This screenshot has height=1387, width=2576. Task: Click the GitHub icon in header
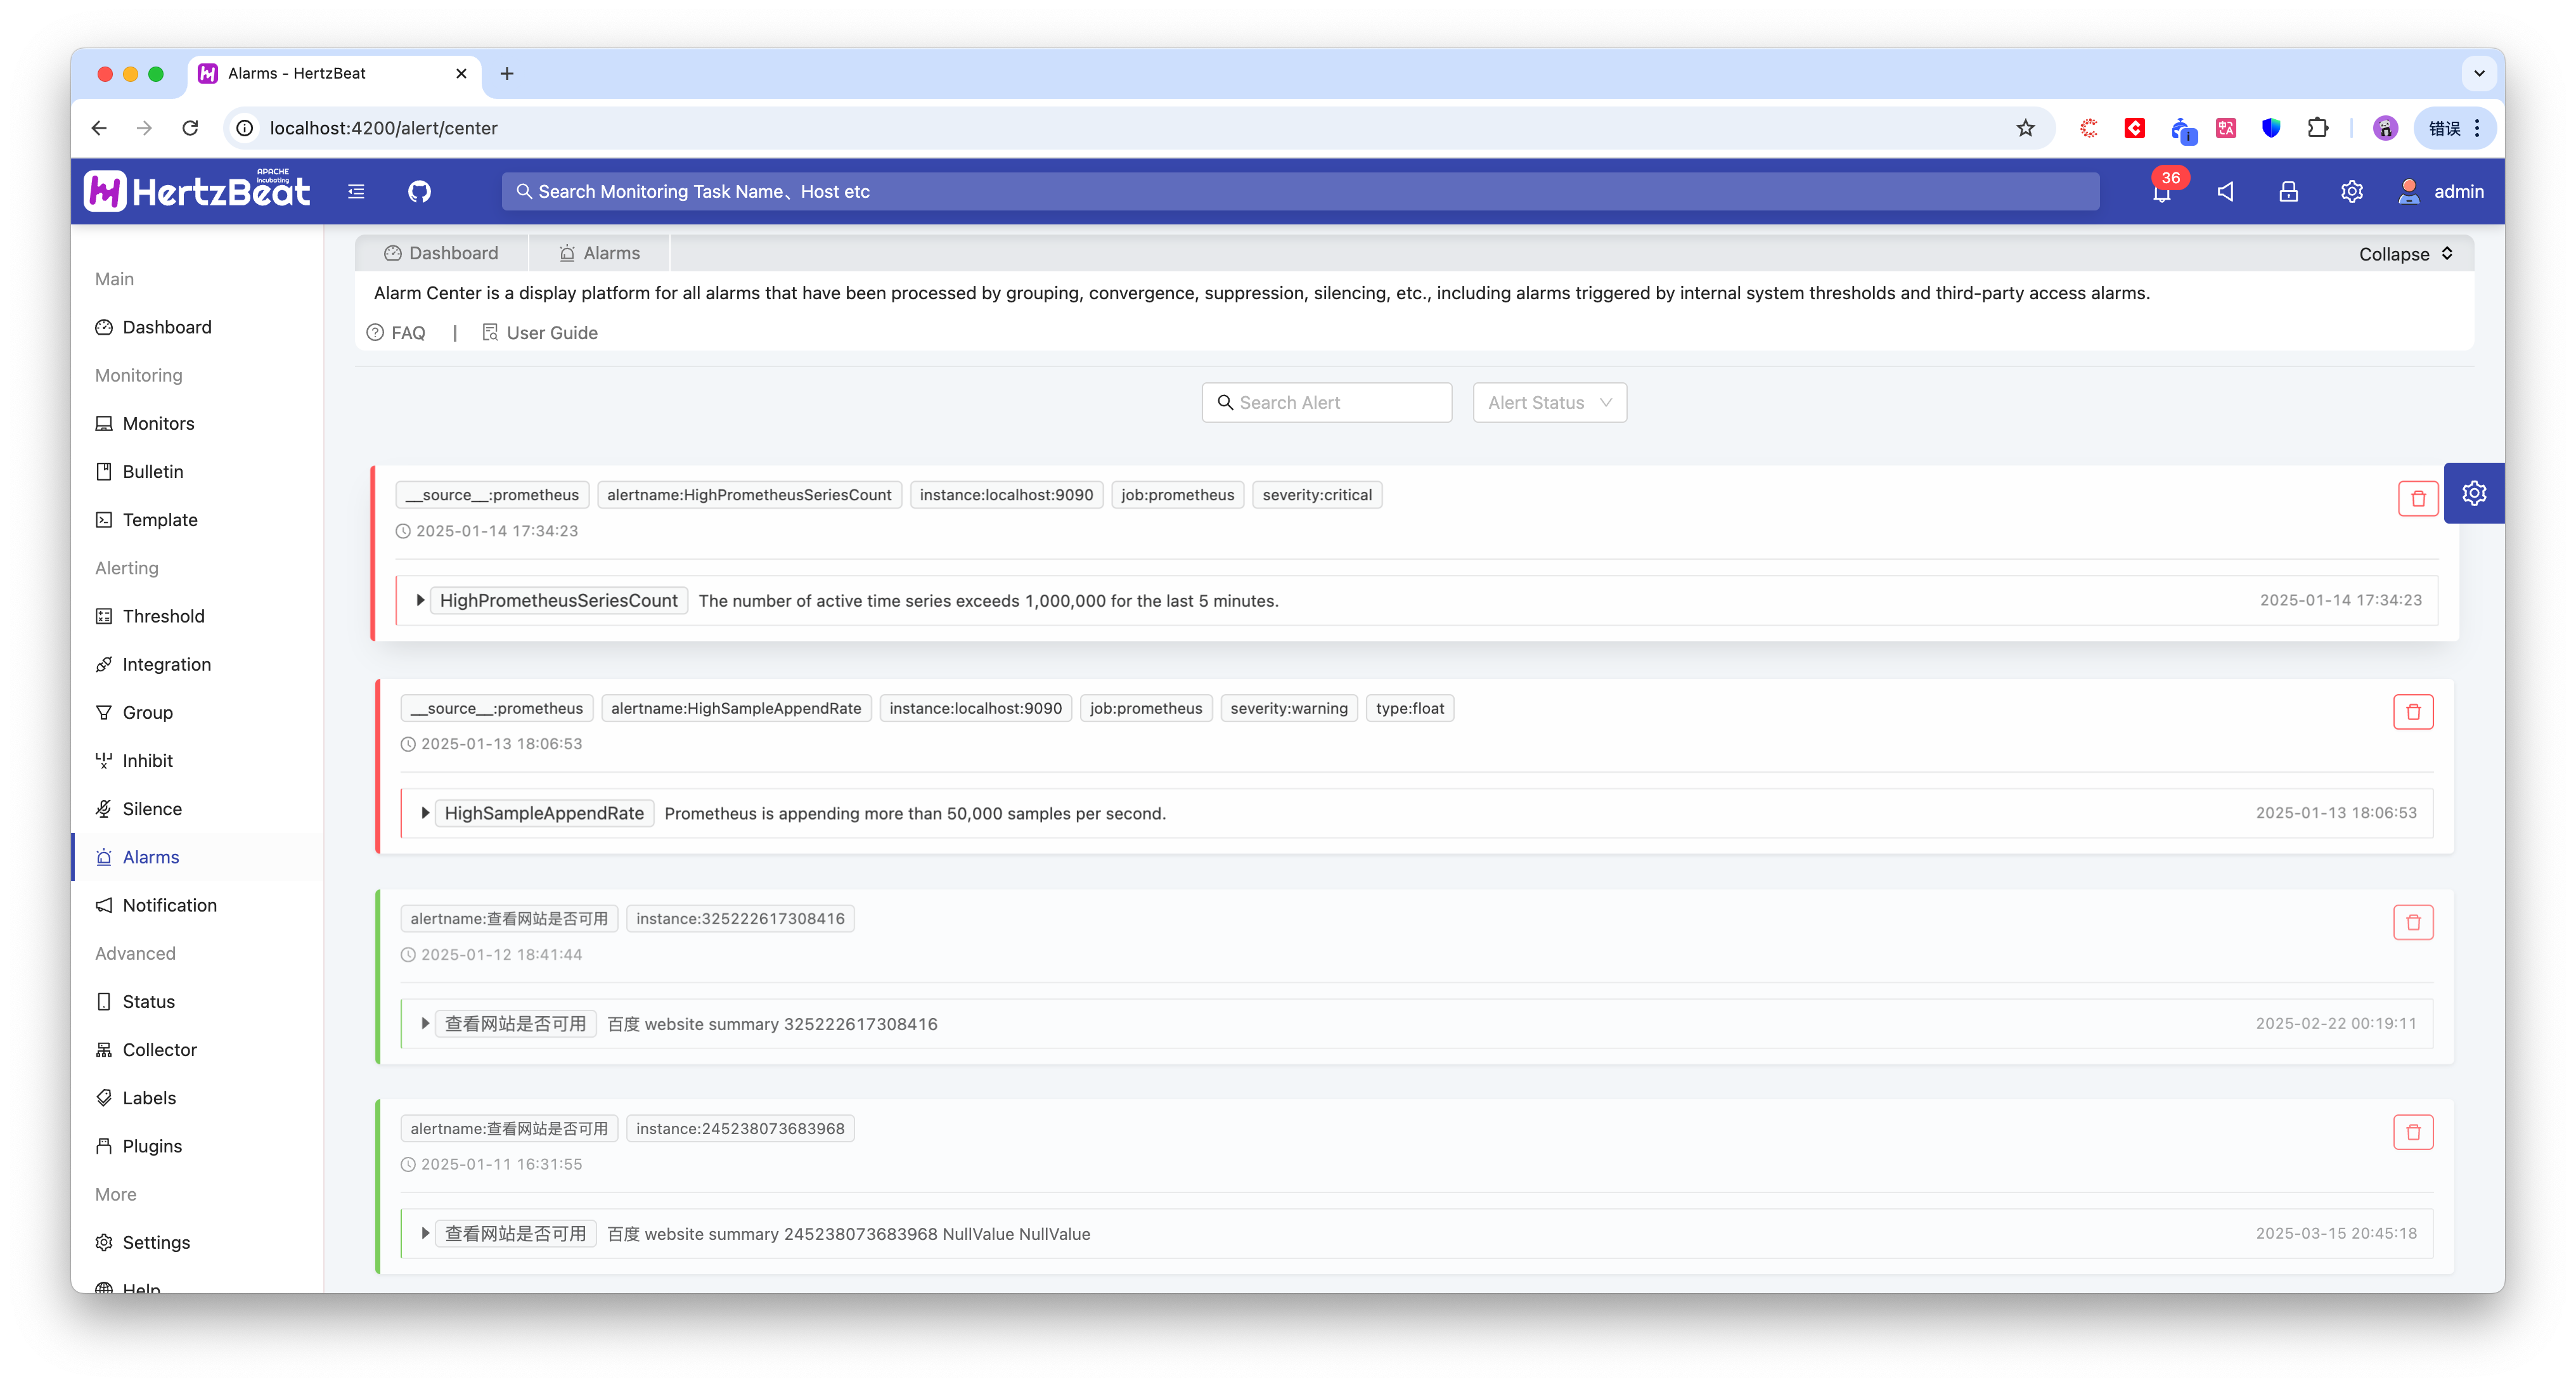point(419,191)
